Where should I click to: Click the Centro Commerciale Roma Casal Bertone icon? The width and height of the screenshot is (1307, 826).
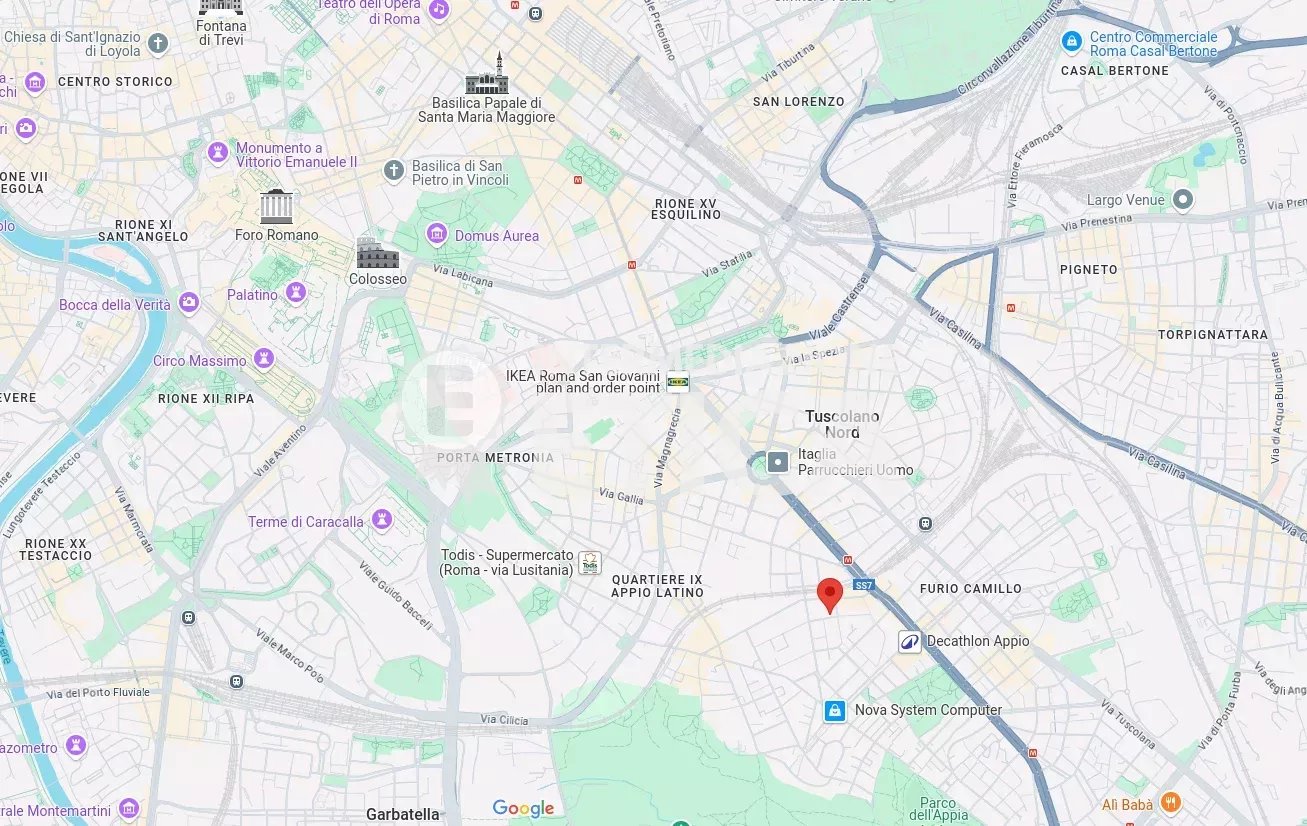(x=1072, y=42)
